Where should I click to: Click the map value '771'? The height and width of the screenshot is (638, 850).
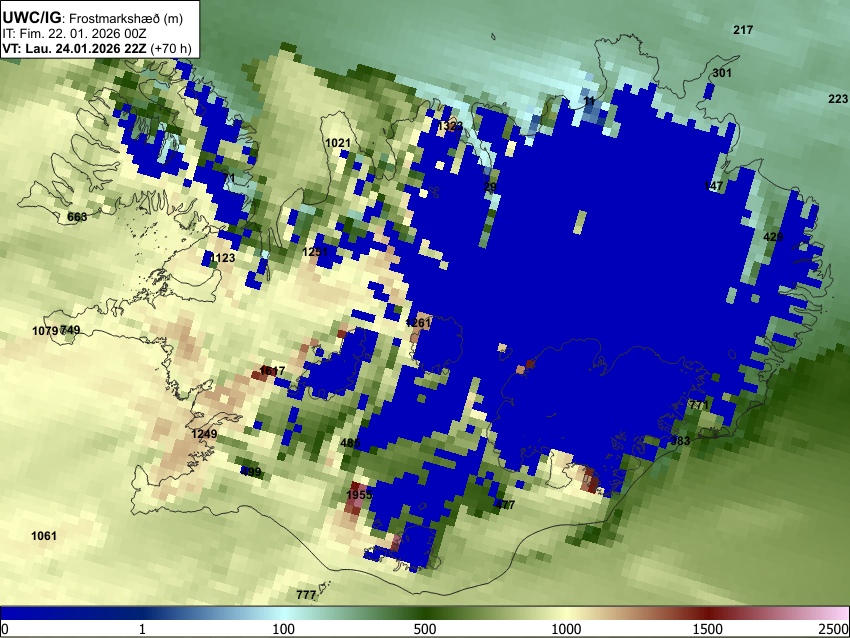point(699,405)
